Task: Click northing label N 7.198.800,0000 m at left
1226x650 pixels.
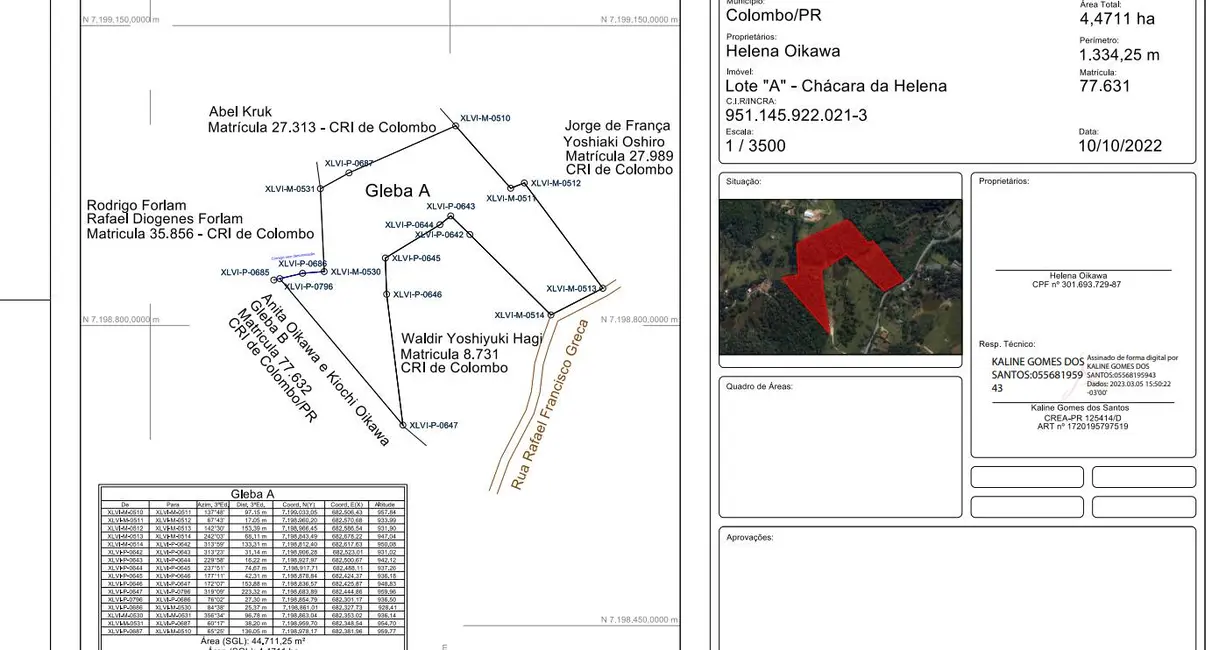Action: [120, 320]
